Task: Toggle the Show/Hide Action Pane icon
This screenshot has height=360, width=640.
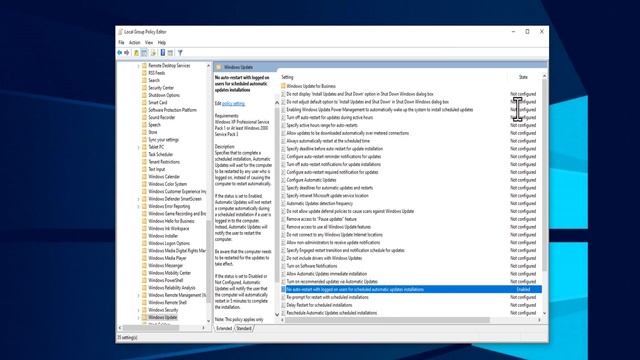Action: [x=170, y=53]
